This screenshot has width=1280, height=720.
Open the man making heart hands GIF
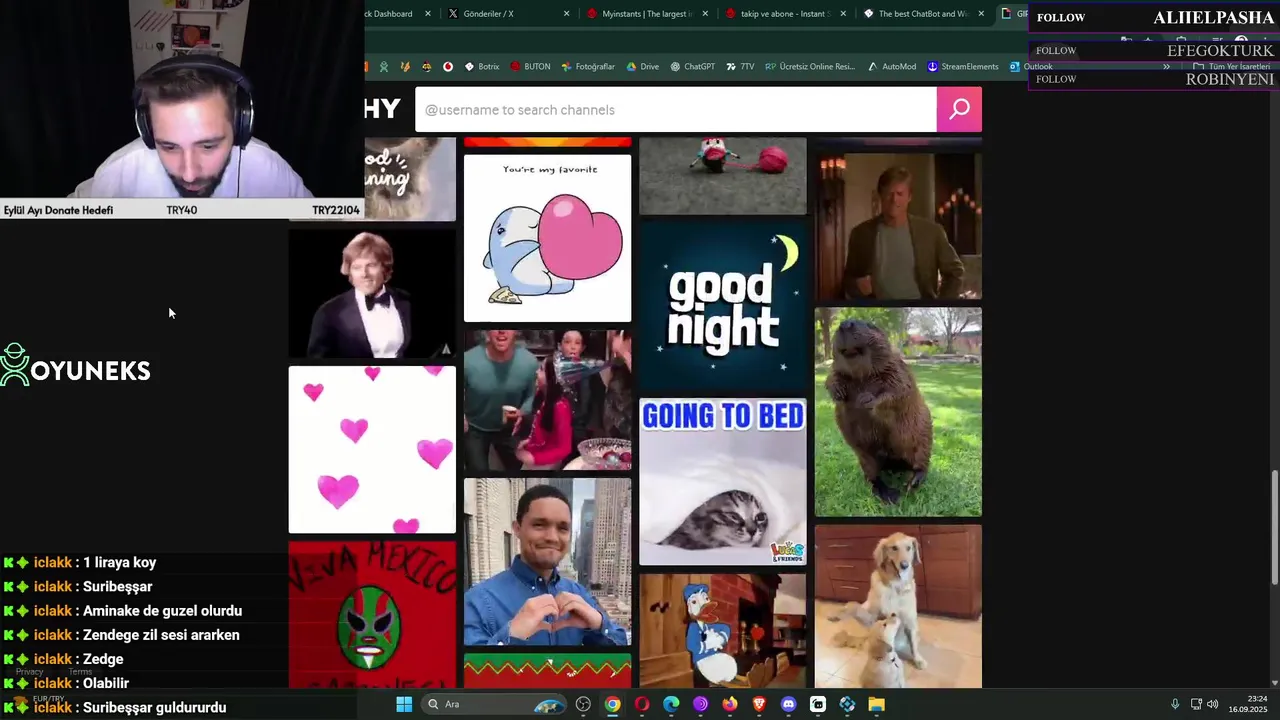point(547,562)
